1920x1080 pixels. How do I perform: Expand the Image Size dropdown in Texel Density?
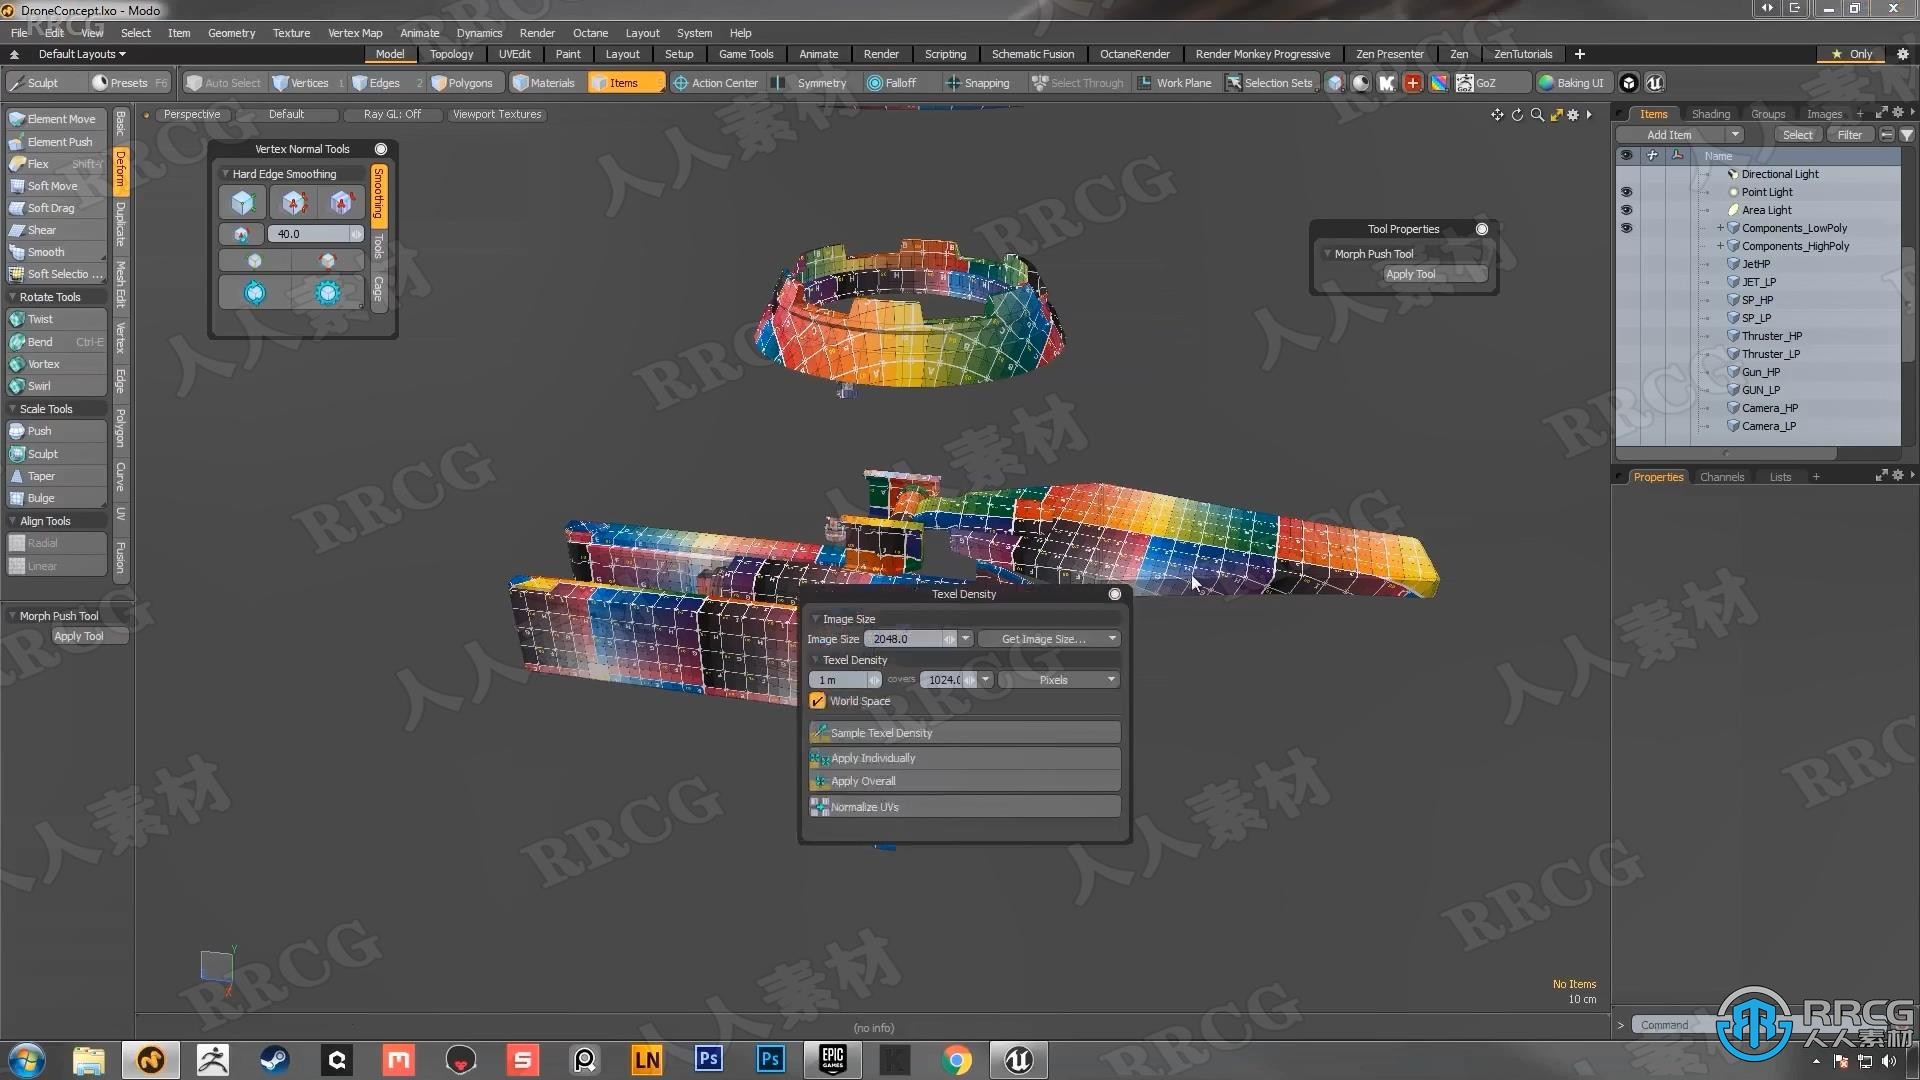[965, 638]
